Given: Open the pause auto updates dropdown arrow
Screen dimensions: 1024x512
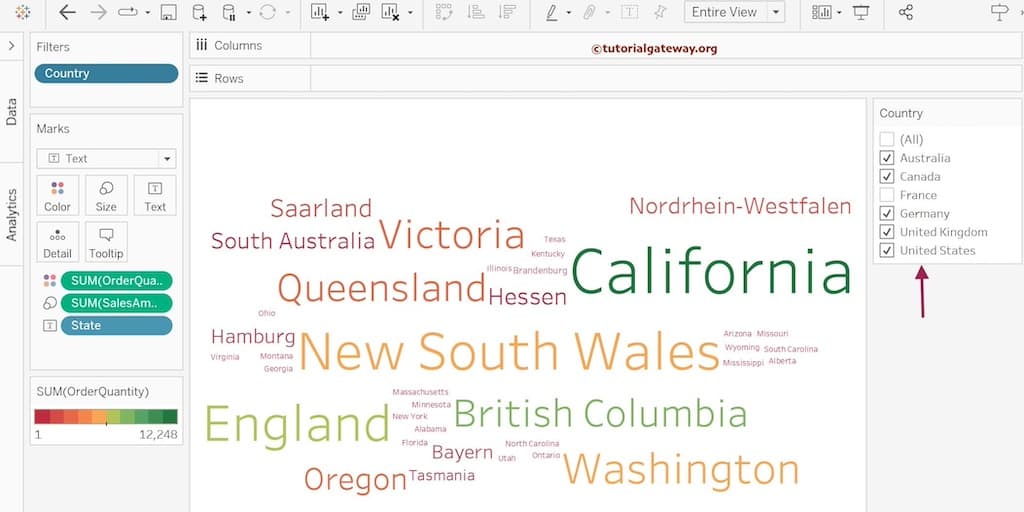Looking at the screenshot, I should point(249,12).
